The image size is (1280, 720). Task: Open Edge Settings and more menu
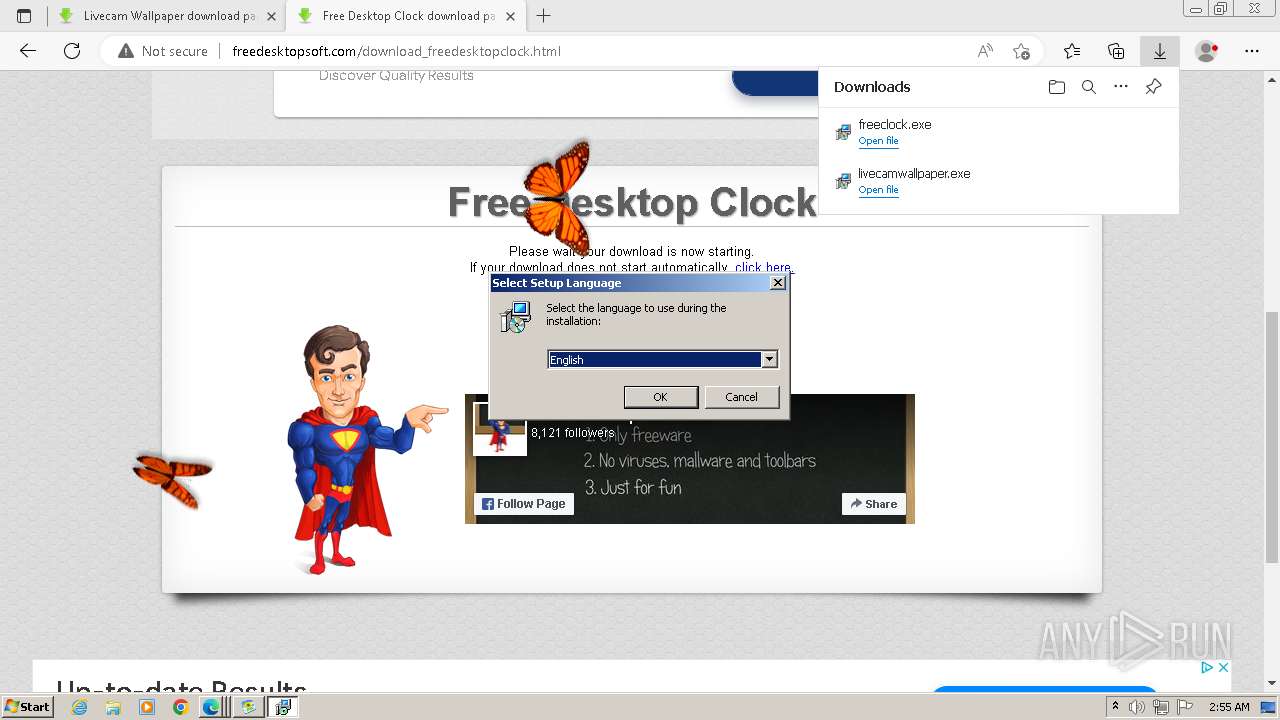point(1252,51)
